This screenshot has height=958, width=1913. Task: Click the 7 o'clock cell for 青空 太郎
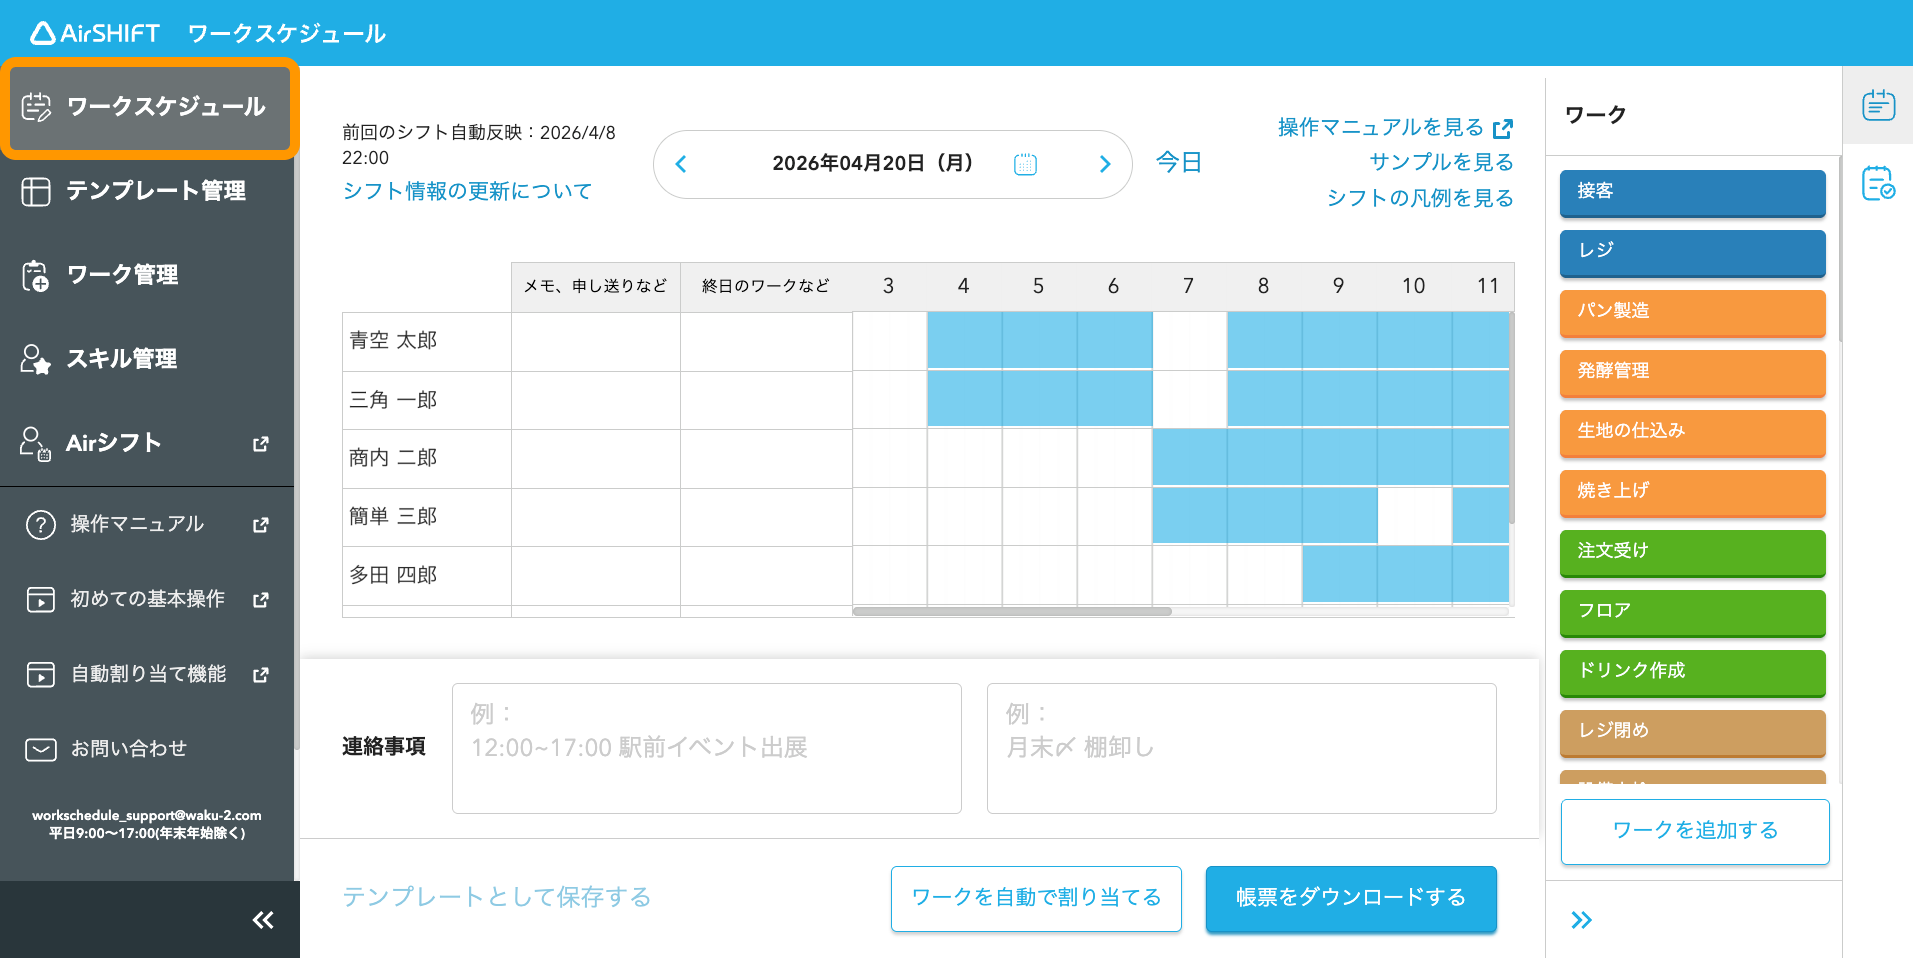pyautogui.click(x=1190, y=340)
